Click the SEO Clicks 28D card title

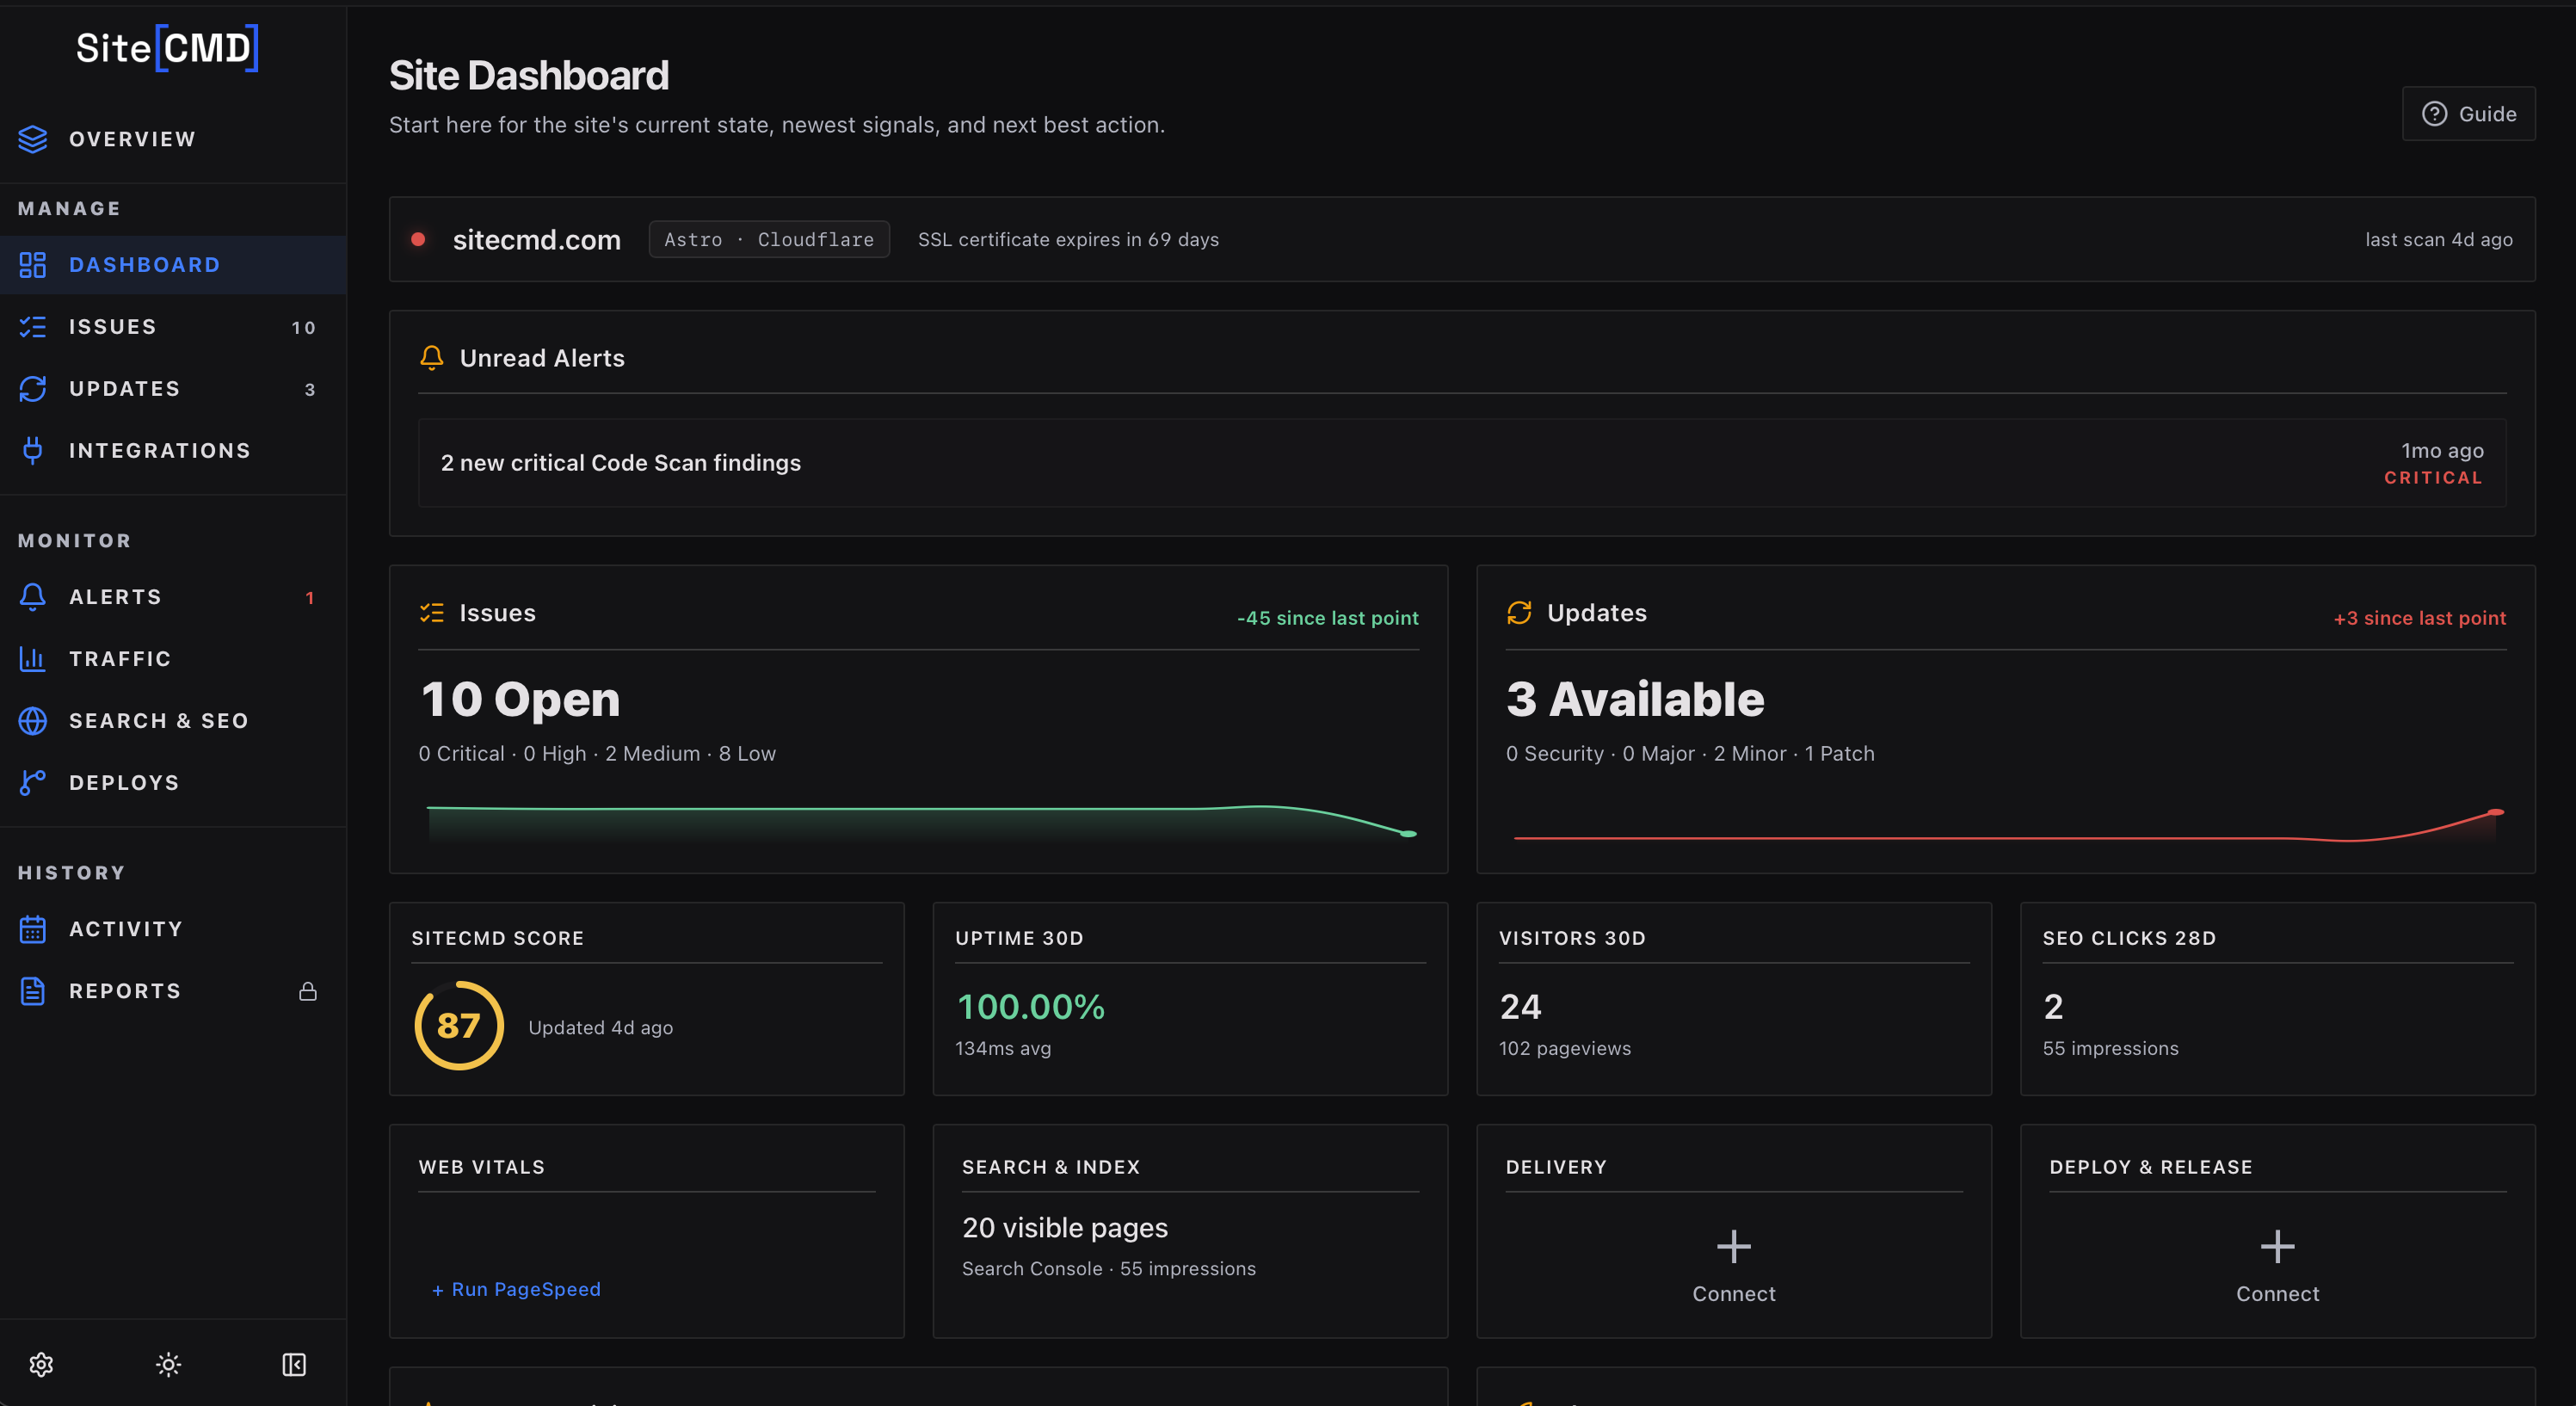[2129, 938]
